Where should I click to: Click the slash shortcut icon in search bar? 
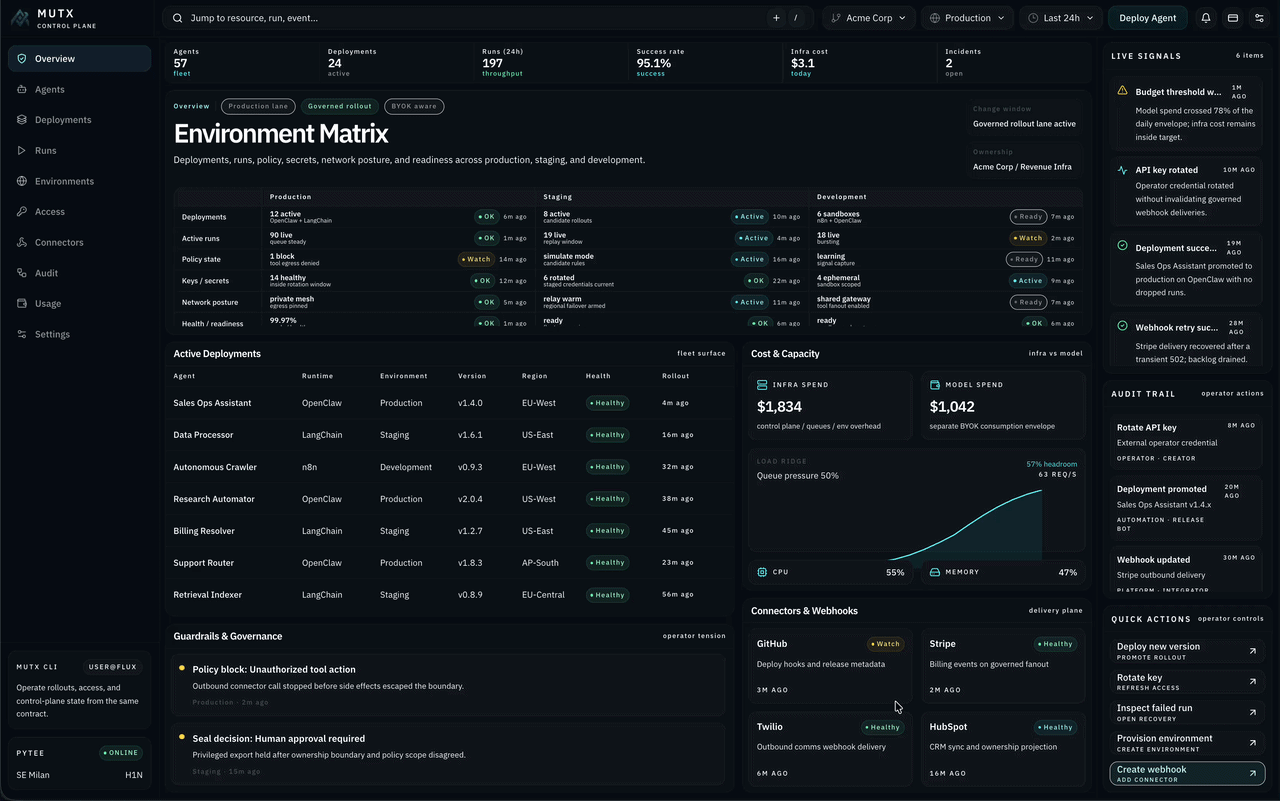click(797, 18)
